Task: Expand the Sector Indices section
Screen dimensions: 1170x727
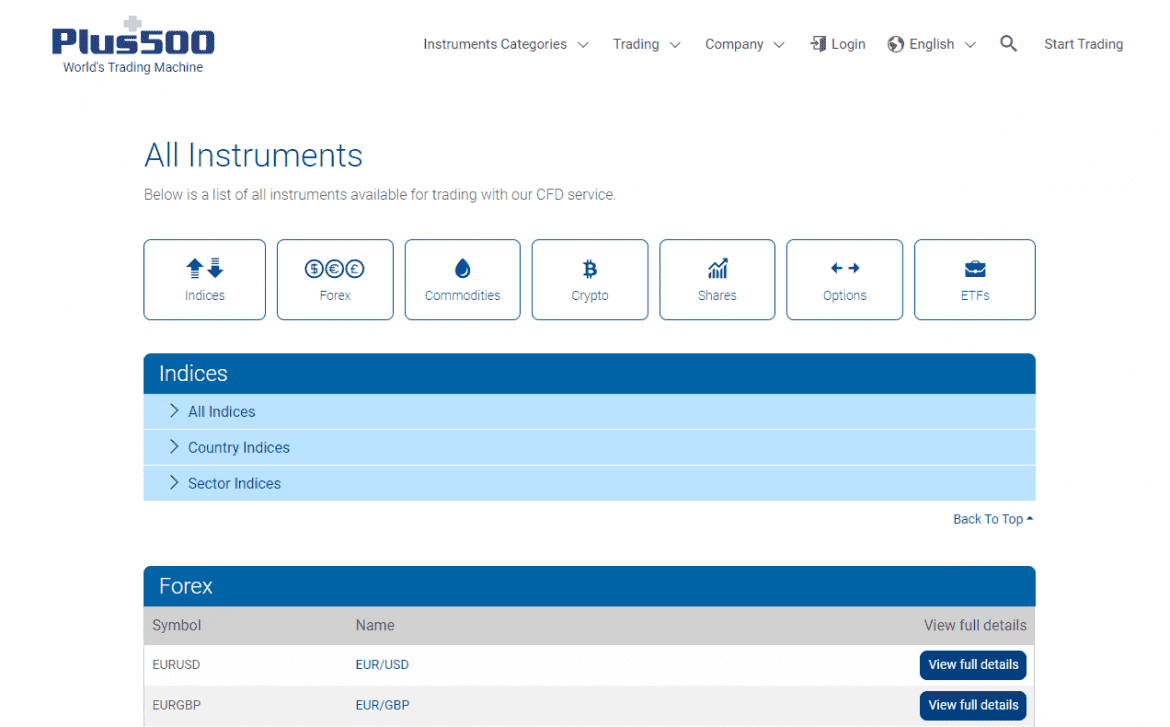Action: (234, 483)
